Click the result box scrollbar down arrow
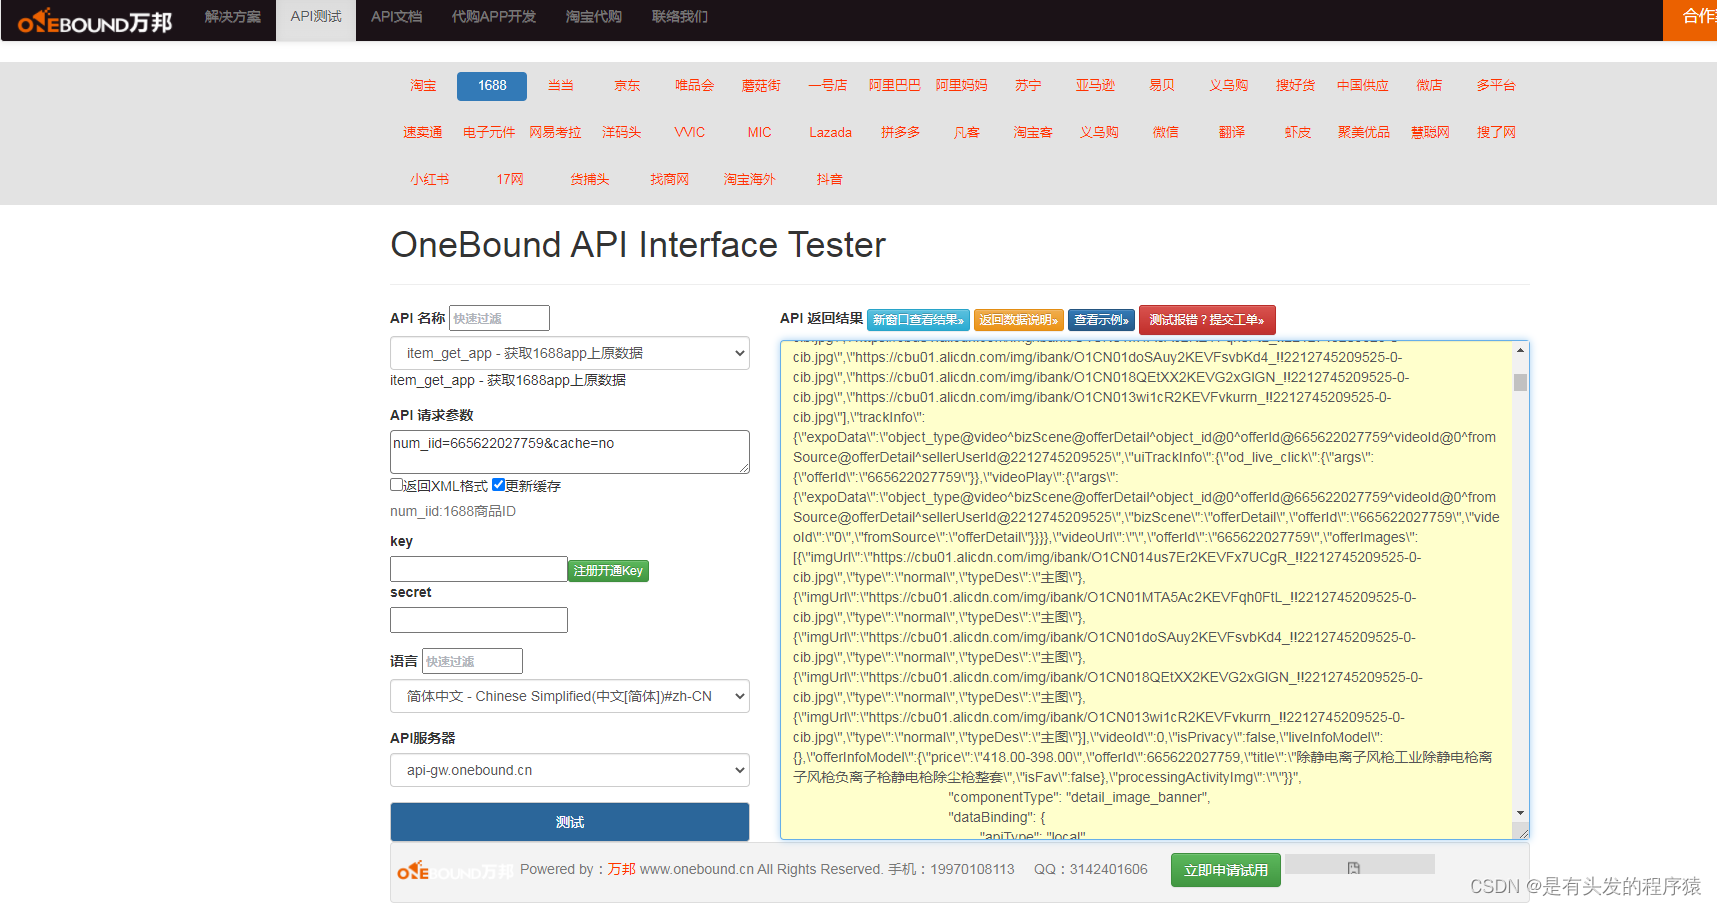The height and width of the screenshot is (906, 1717). tap(1520, 813)
